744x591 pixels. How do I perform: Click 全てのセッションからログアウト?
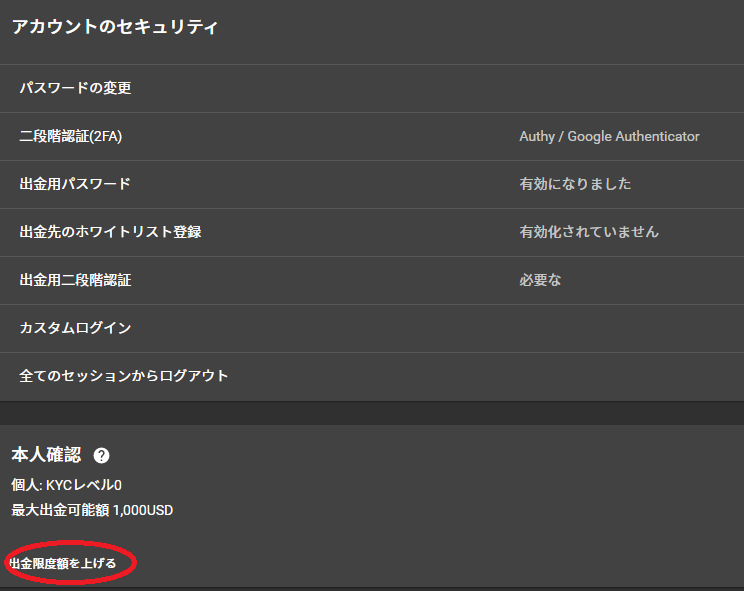pyautogui.click(x=124, y=376)
